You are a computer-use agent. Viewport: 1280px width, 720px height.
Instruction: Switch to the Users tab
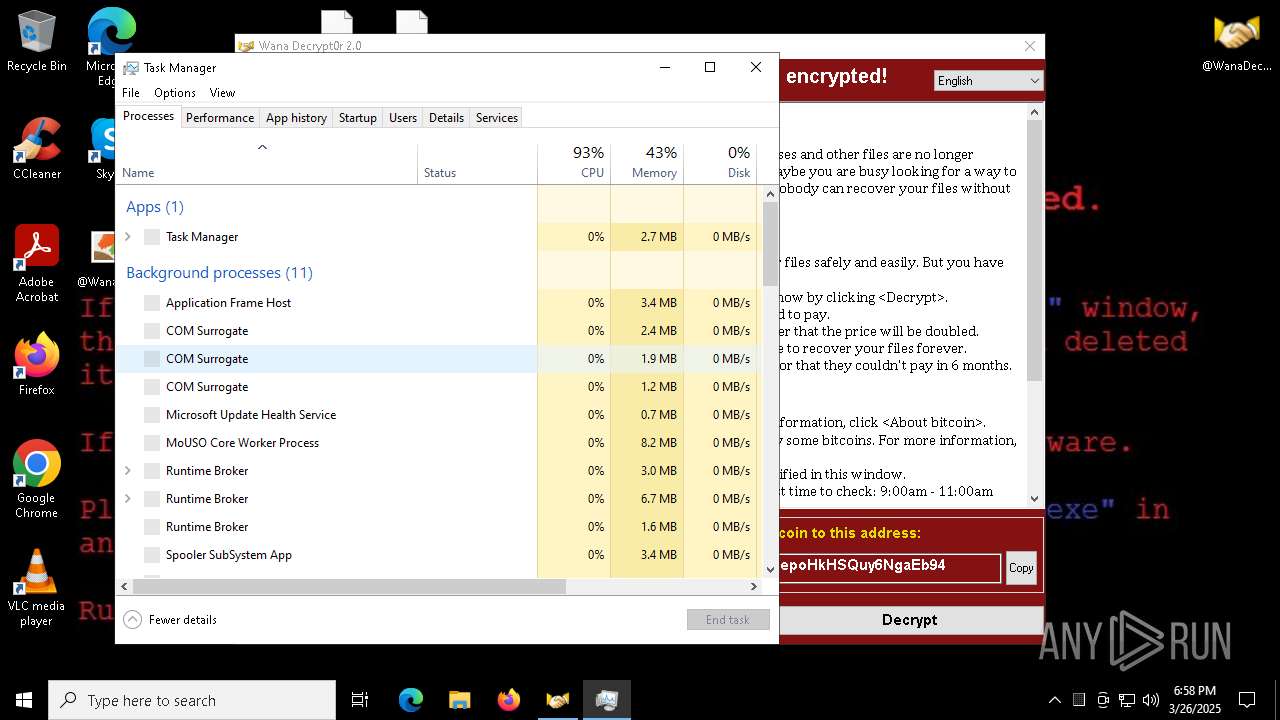click(x=403, y=118)
